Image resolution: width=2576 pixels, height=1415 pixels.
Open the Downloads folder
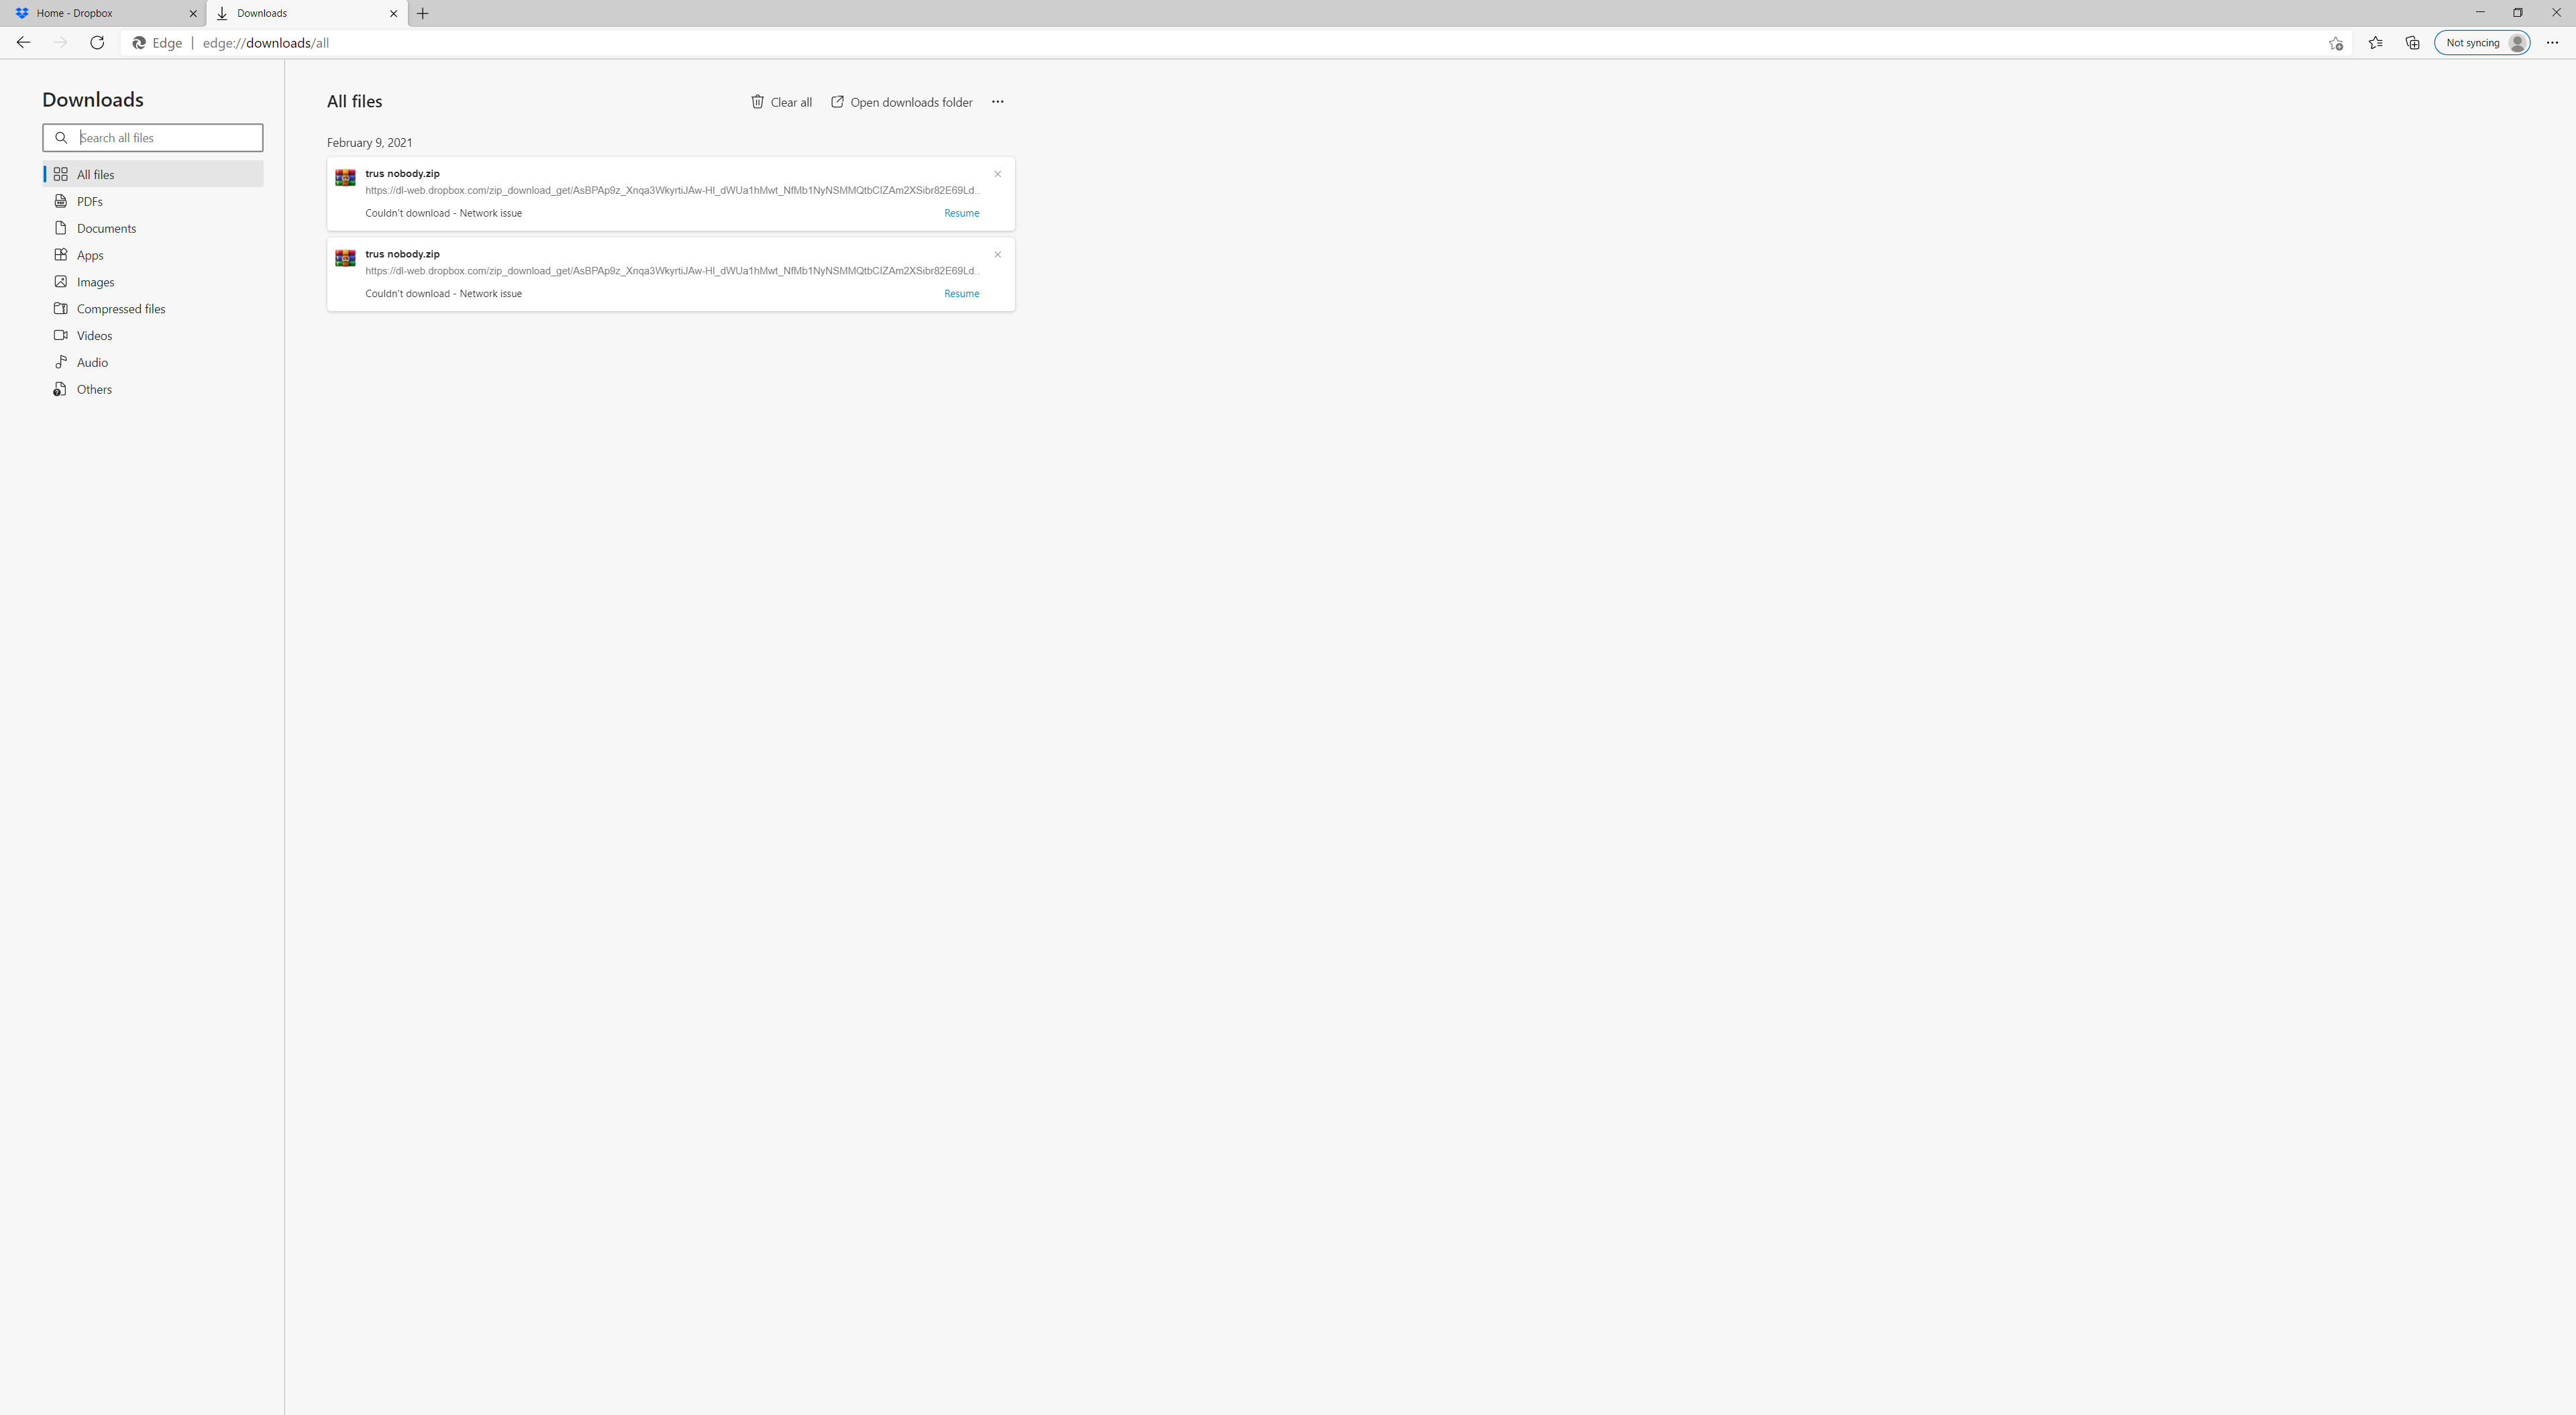pos(901,101)
